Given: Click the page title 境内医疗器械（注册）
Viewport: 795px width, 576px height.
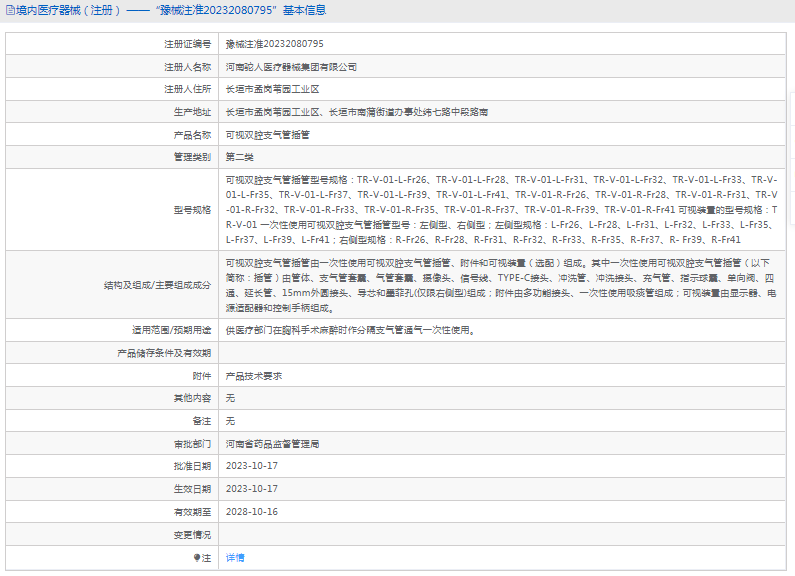Looking at the screenshot, I should click(x=67, y=10).
